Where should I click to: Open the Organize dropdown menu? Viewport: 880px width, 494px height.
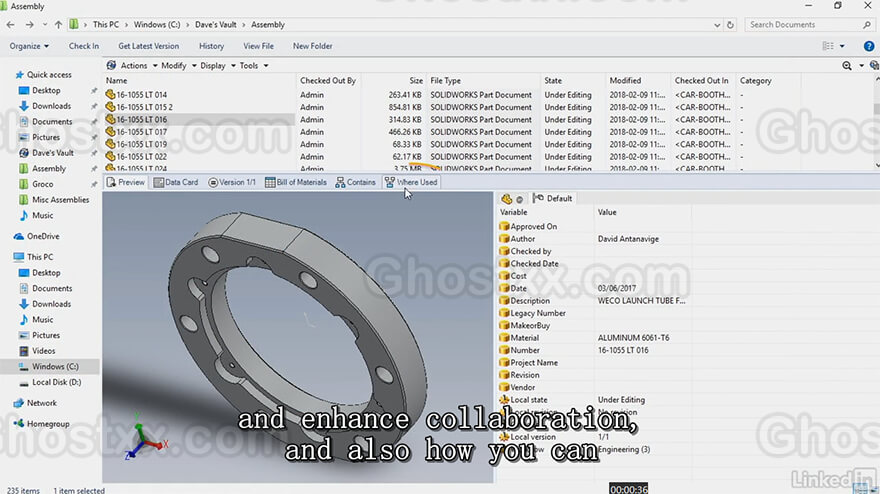tap(29, 46)
